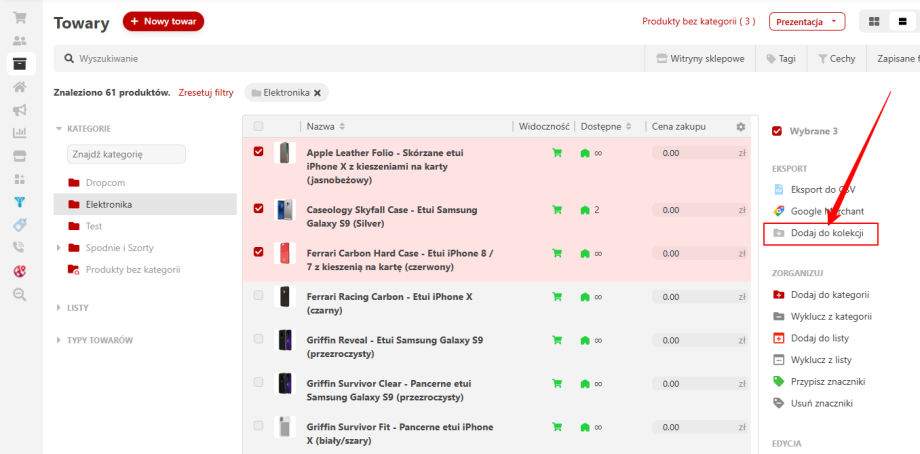Click the customers icon in the sidebar

(x=20, y=41)
